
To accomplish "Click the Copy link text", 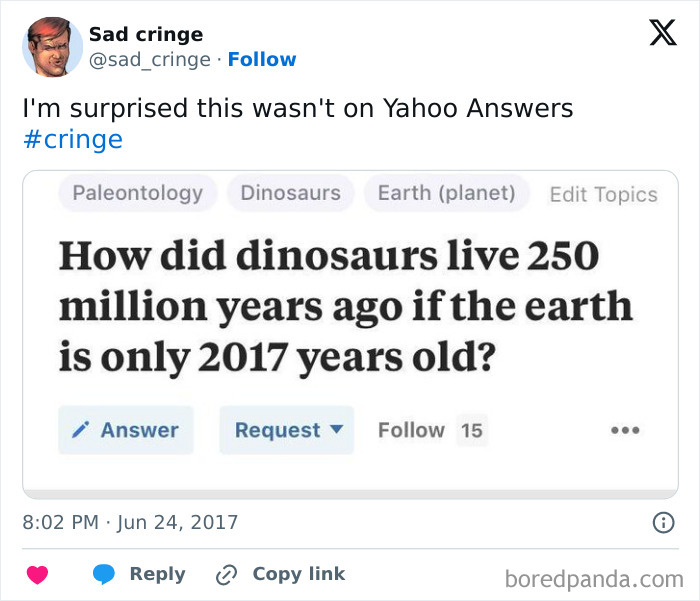I will pos(299,574).
